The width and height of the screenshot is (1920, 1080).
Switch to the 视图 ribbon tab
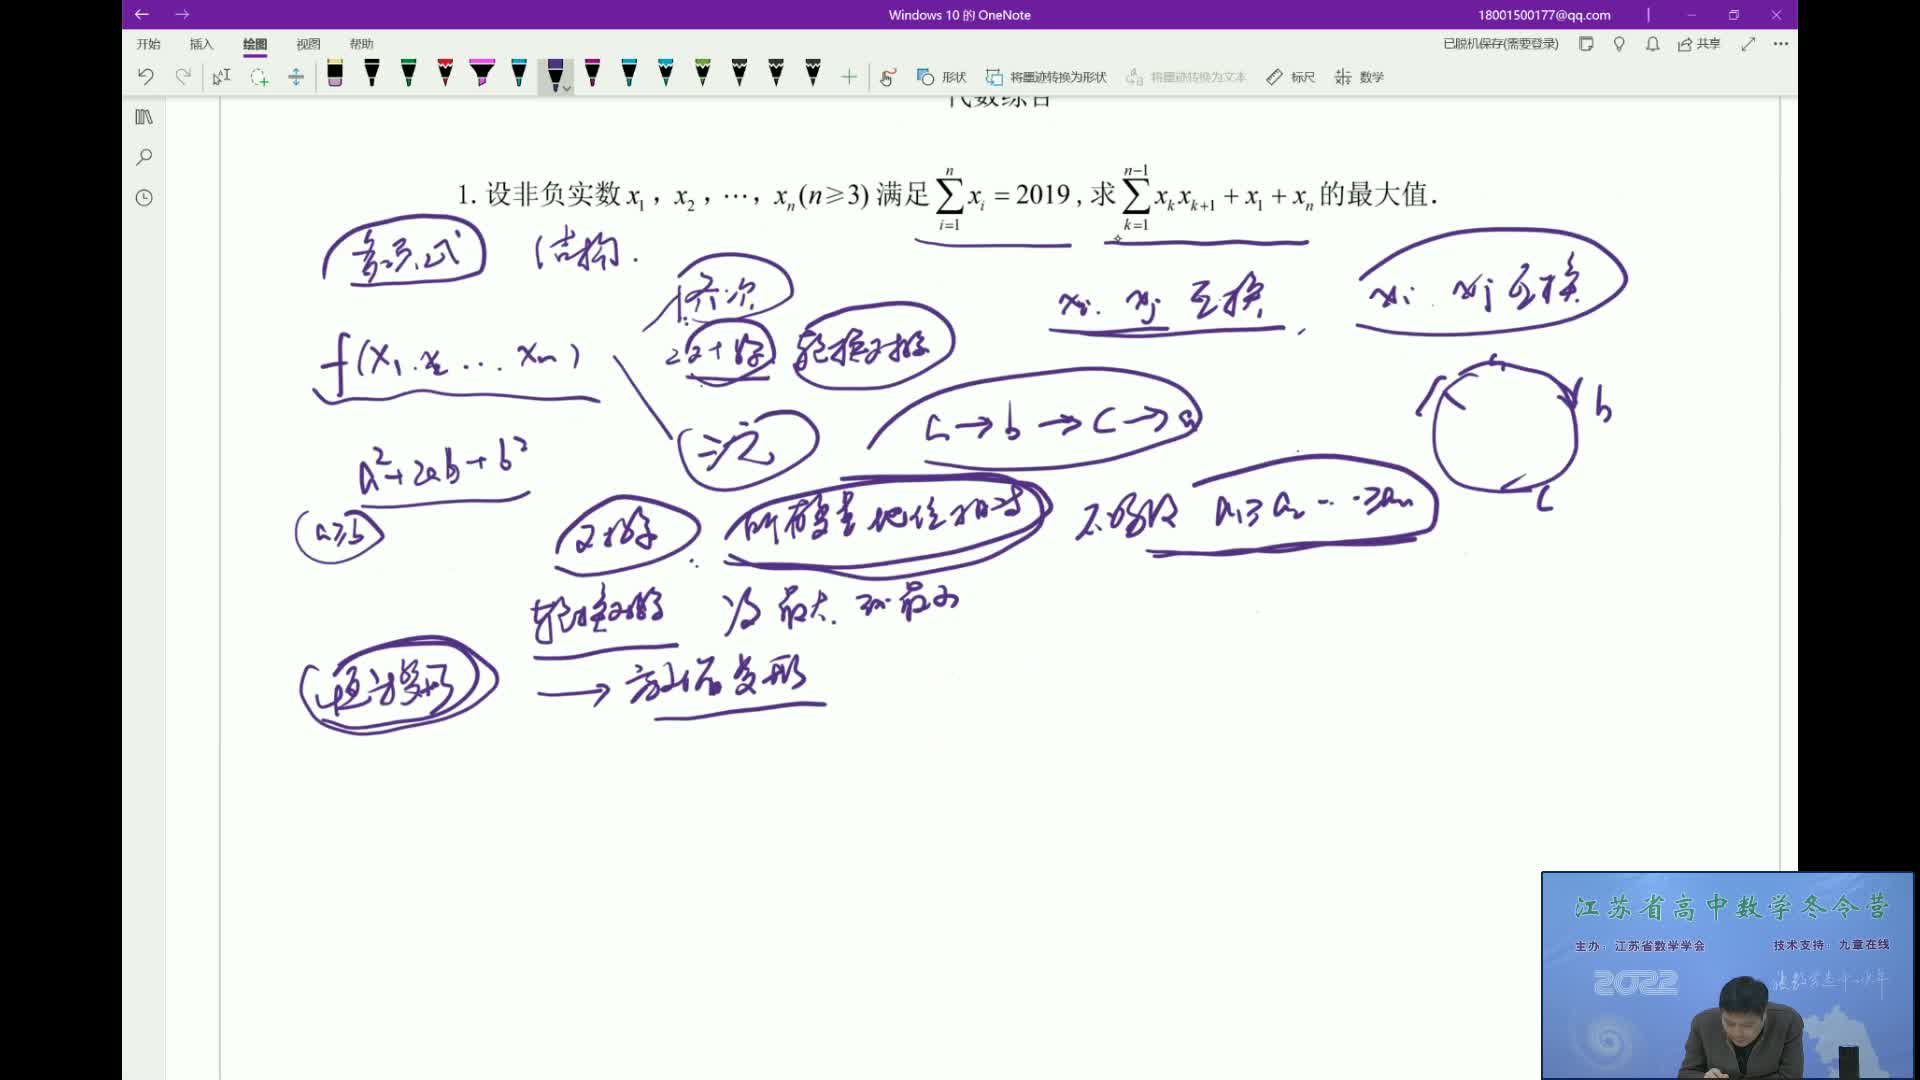(x=308, y=44)
